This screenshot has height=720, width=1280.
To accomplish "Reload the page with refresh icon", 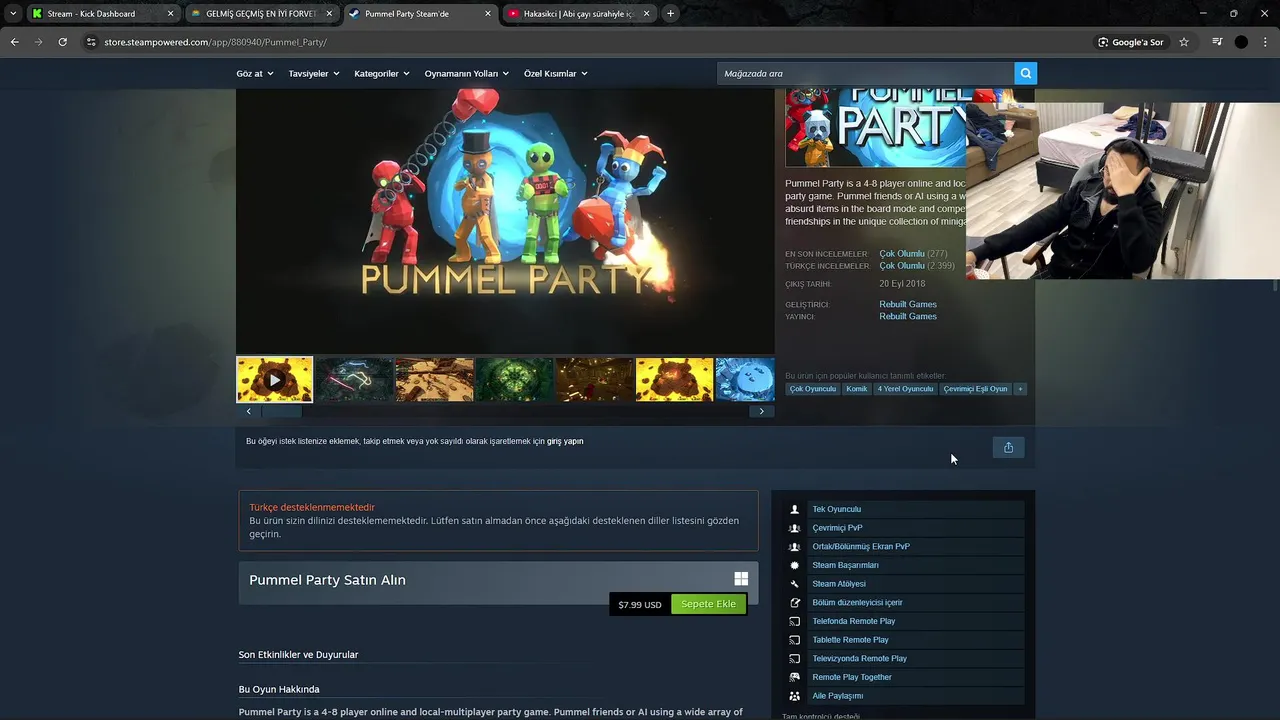I will pos(63,42).
